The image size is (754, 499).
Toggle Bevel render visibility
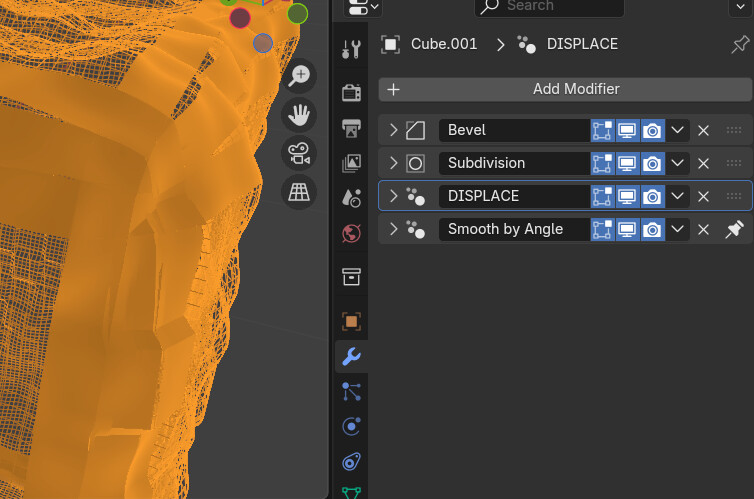pos(653,130)
